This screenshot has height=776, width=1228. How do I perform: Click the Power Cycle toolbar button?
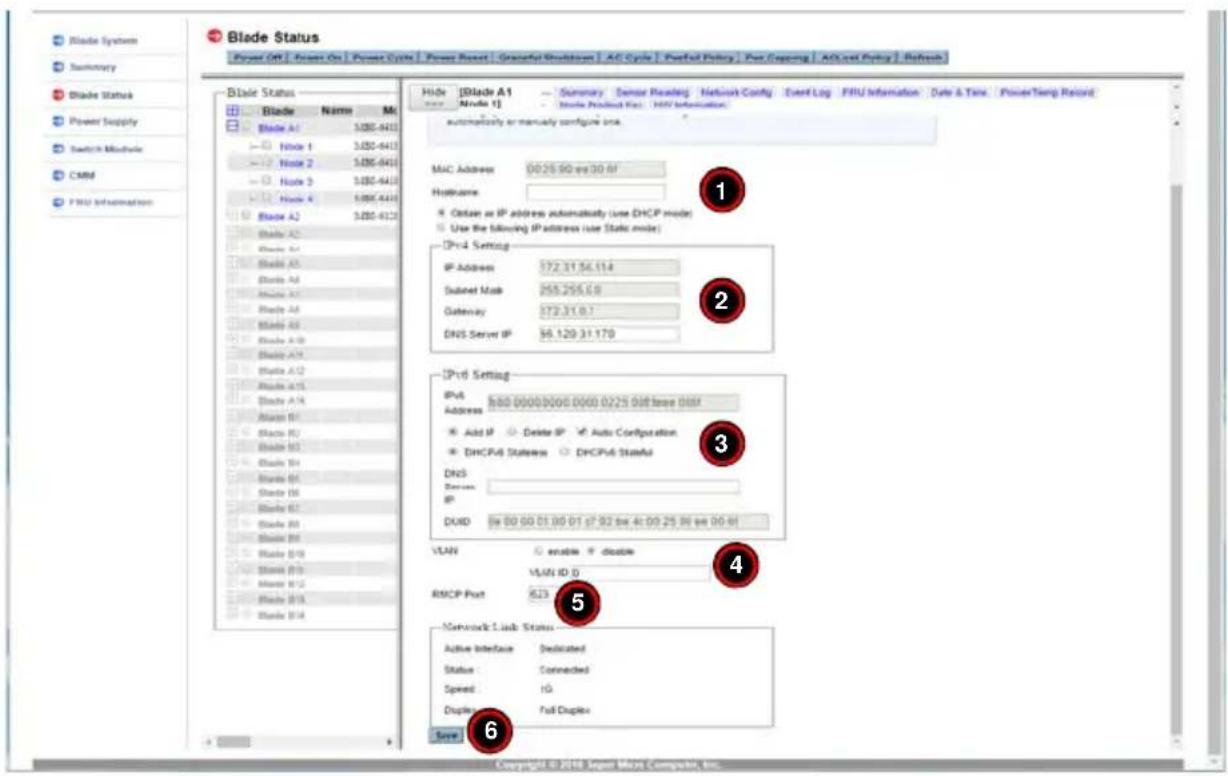pos(381,57)
